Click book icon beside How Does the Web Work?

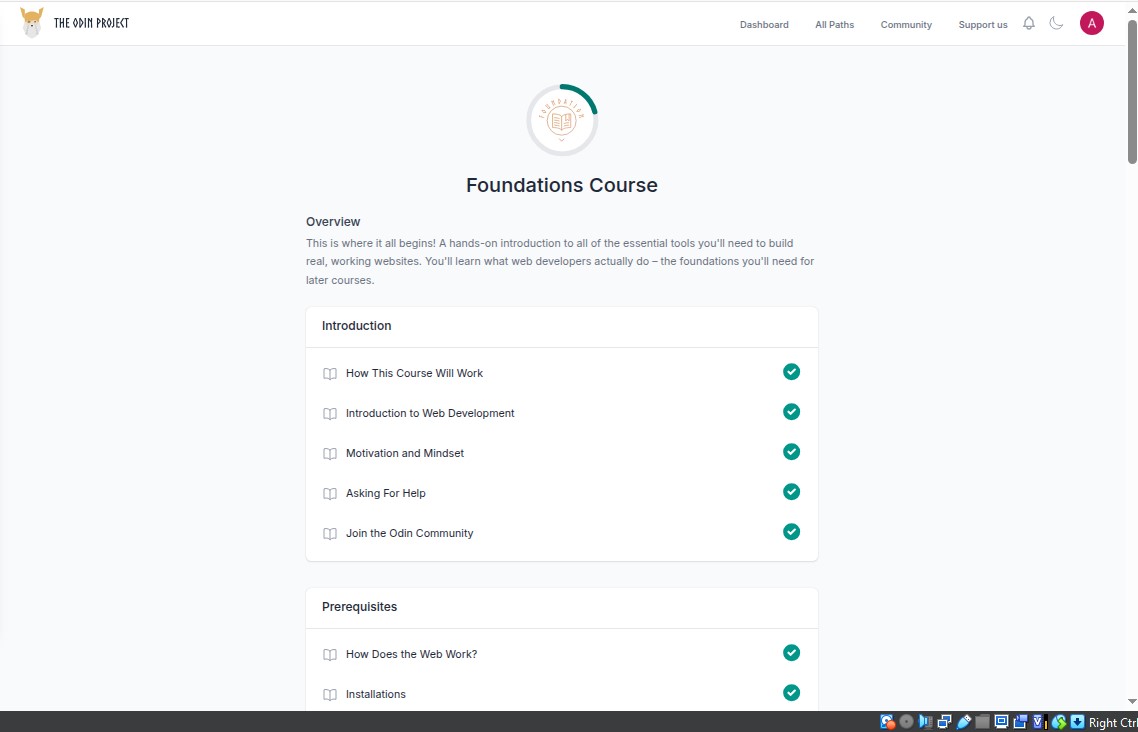pyautogui.click(x=329, y=654)
